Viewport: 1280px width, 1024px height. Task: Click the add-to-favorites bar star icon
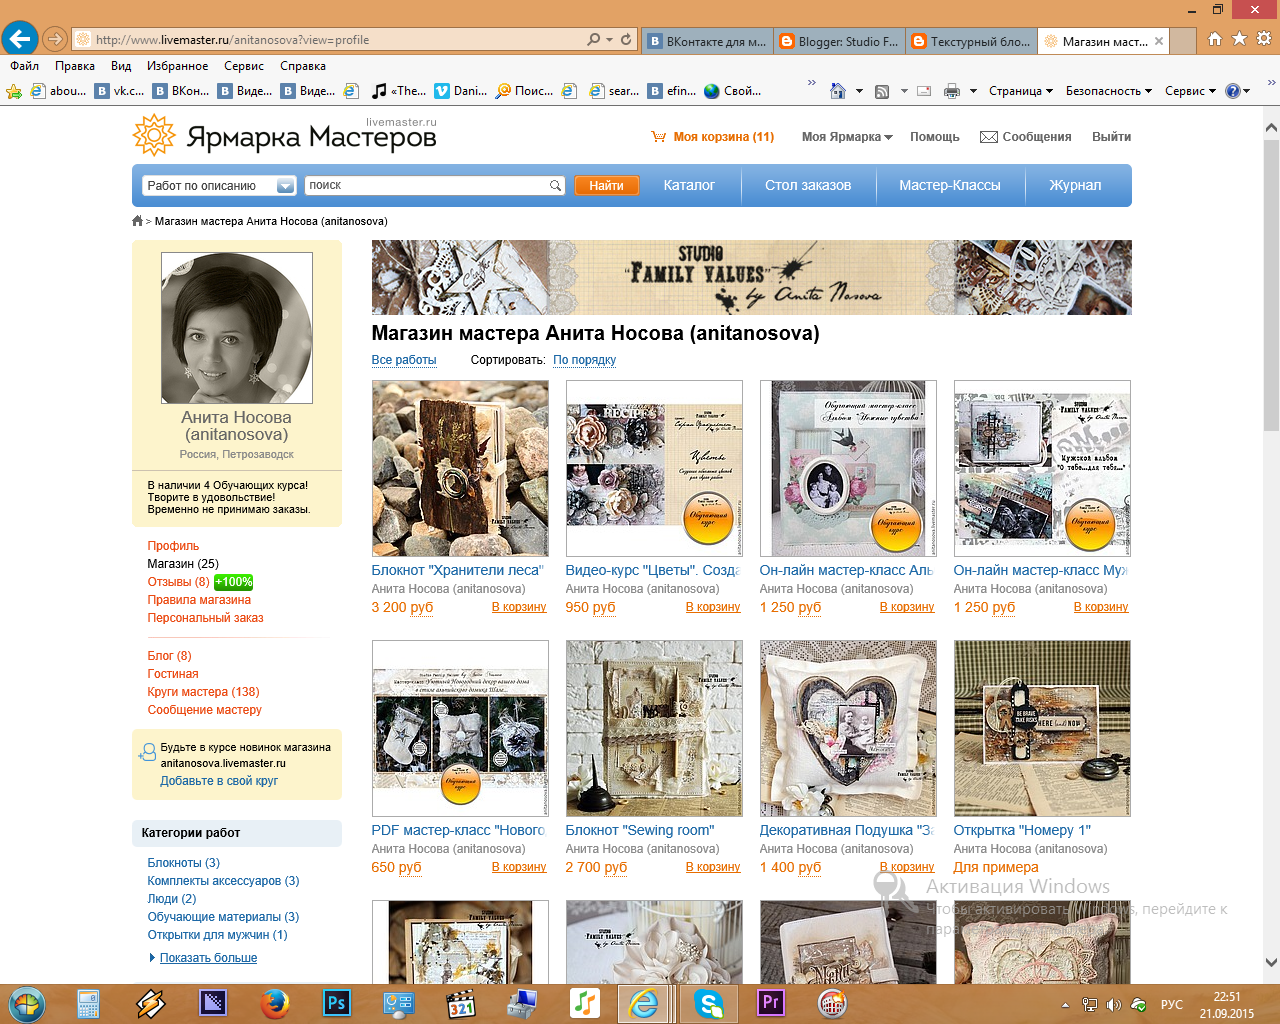pyautogui.click(x=14, y=91)
